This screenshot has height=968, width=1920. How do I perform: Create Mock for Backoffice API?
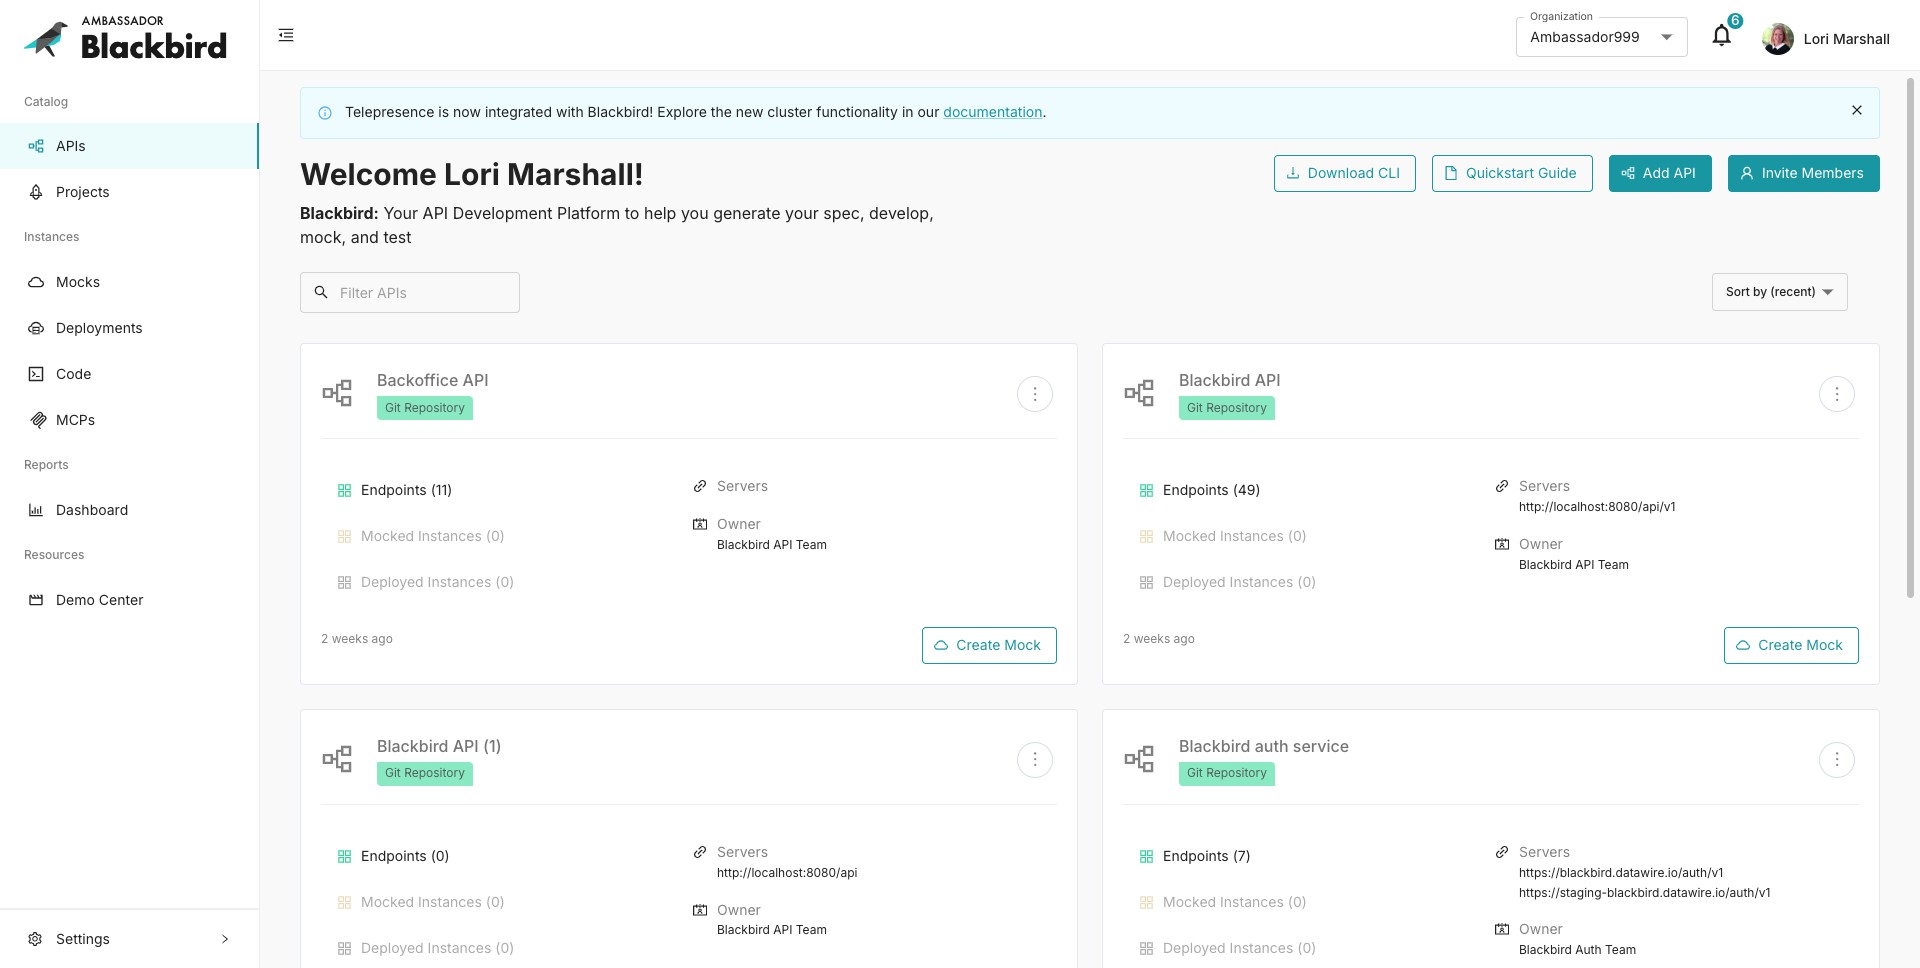coord(989,645)
